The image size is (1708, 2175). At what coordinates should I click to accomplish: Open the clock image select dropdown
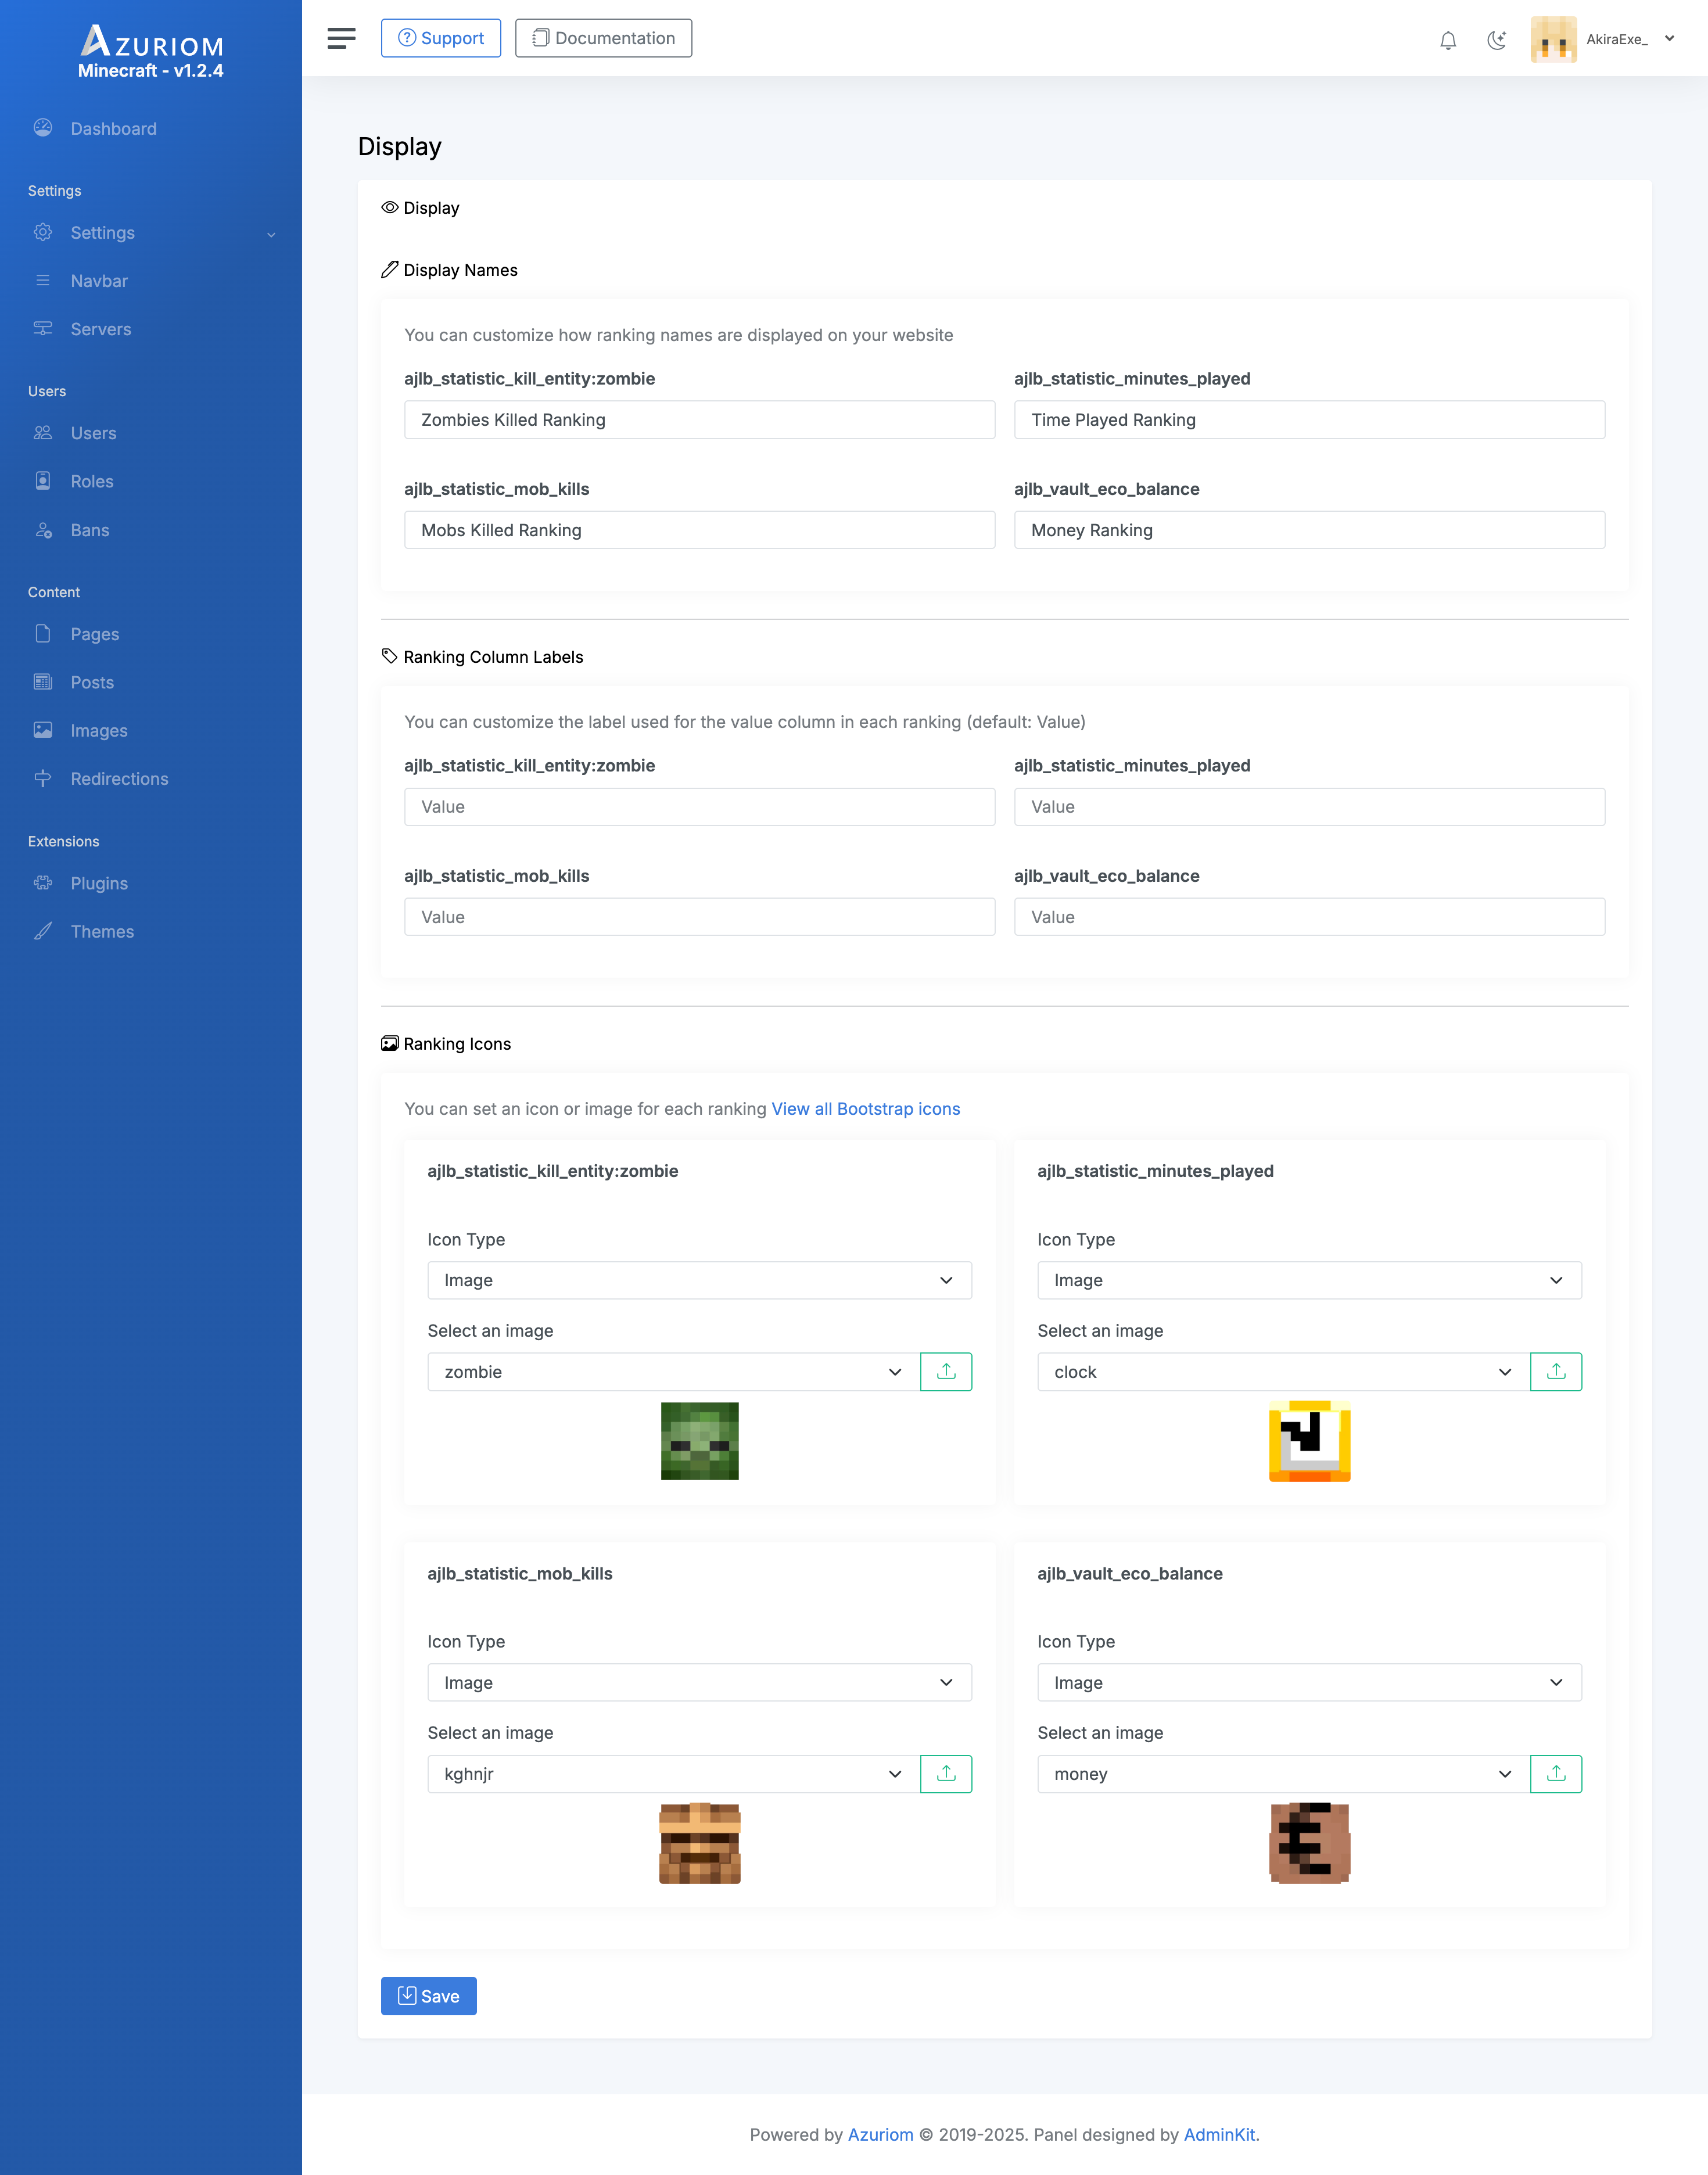[x=1283, y=1372]
